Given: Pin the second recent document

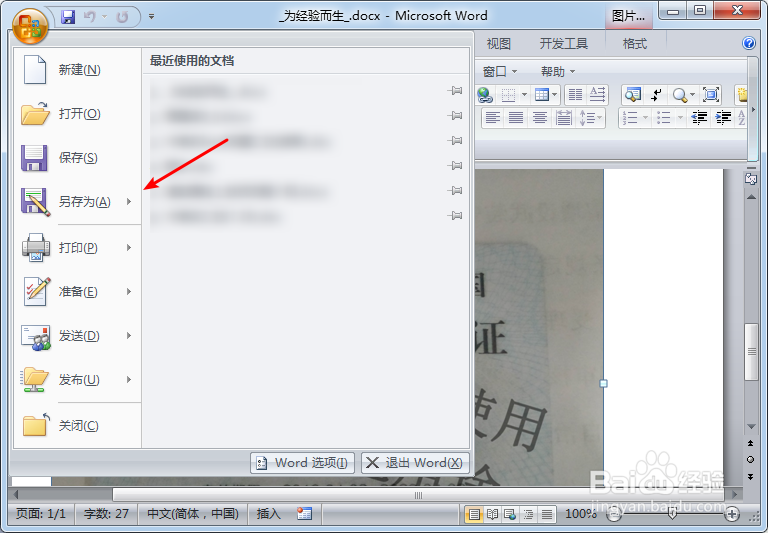Looking at the screenshot, I should [455, 116].
